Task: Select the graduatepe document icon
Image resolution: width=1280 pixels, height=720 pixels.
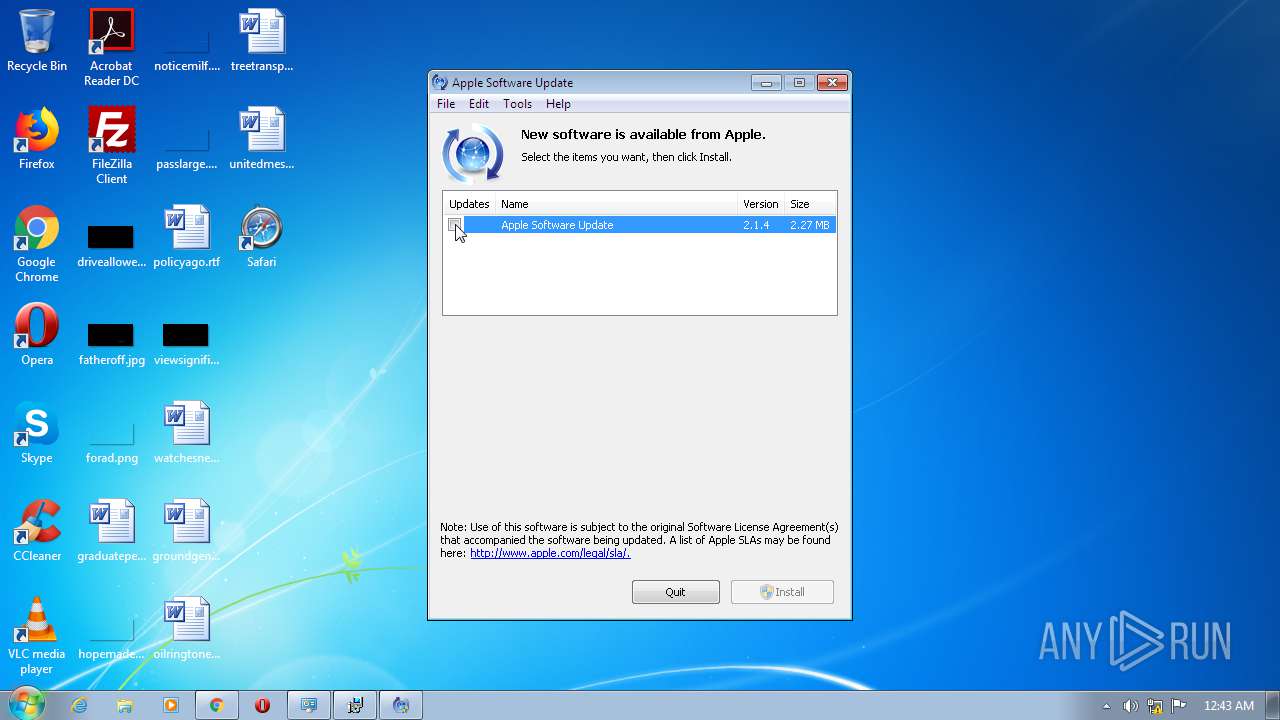Action: pos(111,530)
